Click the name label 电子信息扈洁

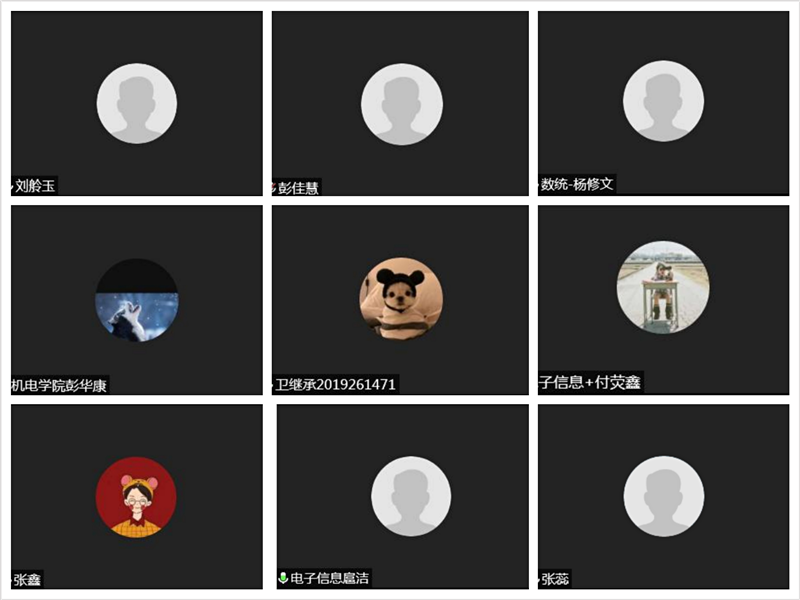coord(329,578)
